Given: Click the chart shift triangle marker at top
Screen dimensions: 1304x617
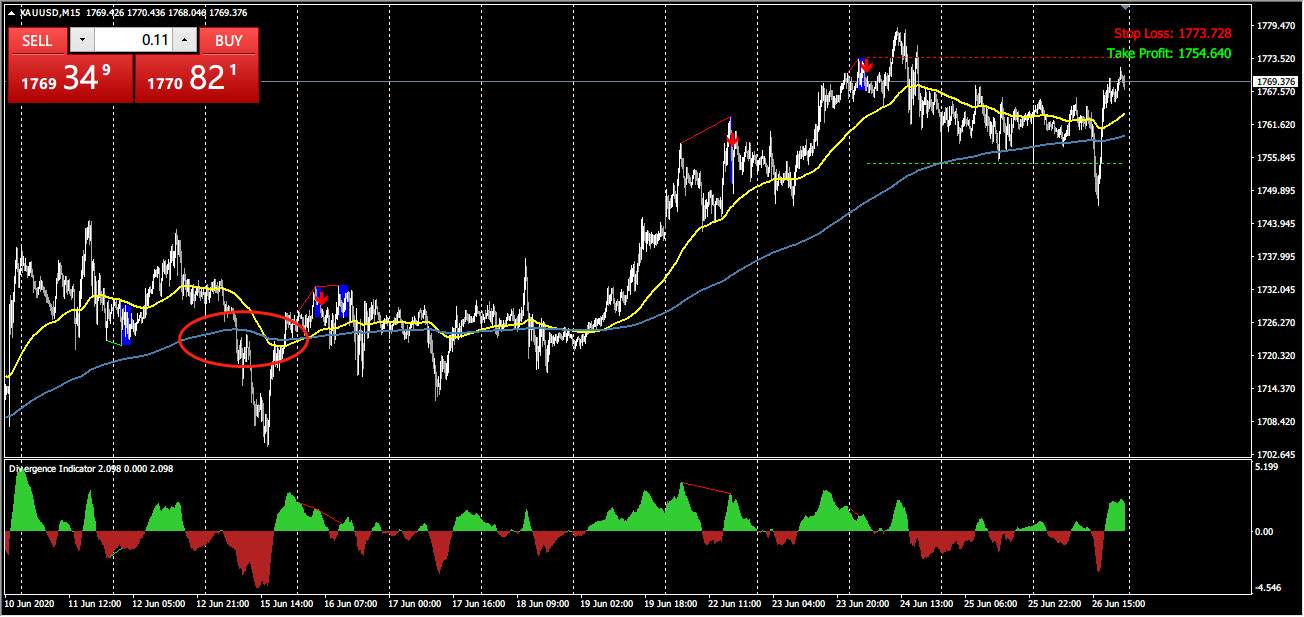Looking at the screenshot, I should [1127, 5].
